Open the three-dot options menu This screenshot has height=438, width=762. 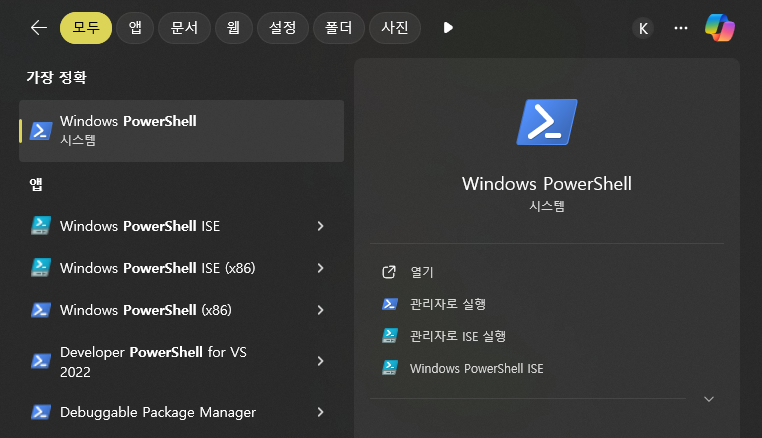point(681,28)
